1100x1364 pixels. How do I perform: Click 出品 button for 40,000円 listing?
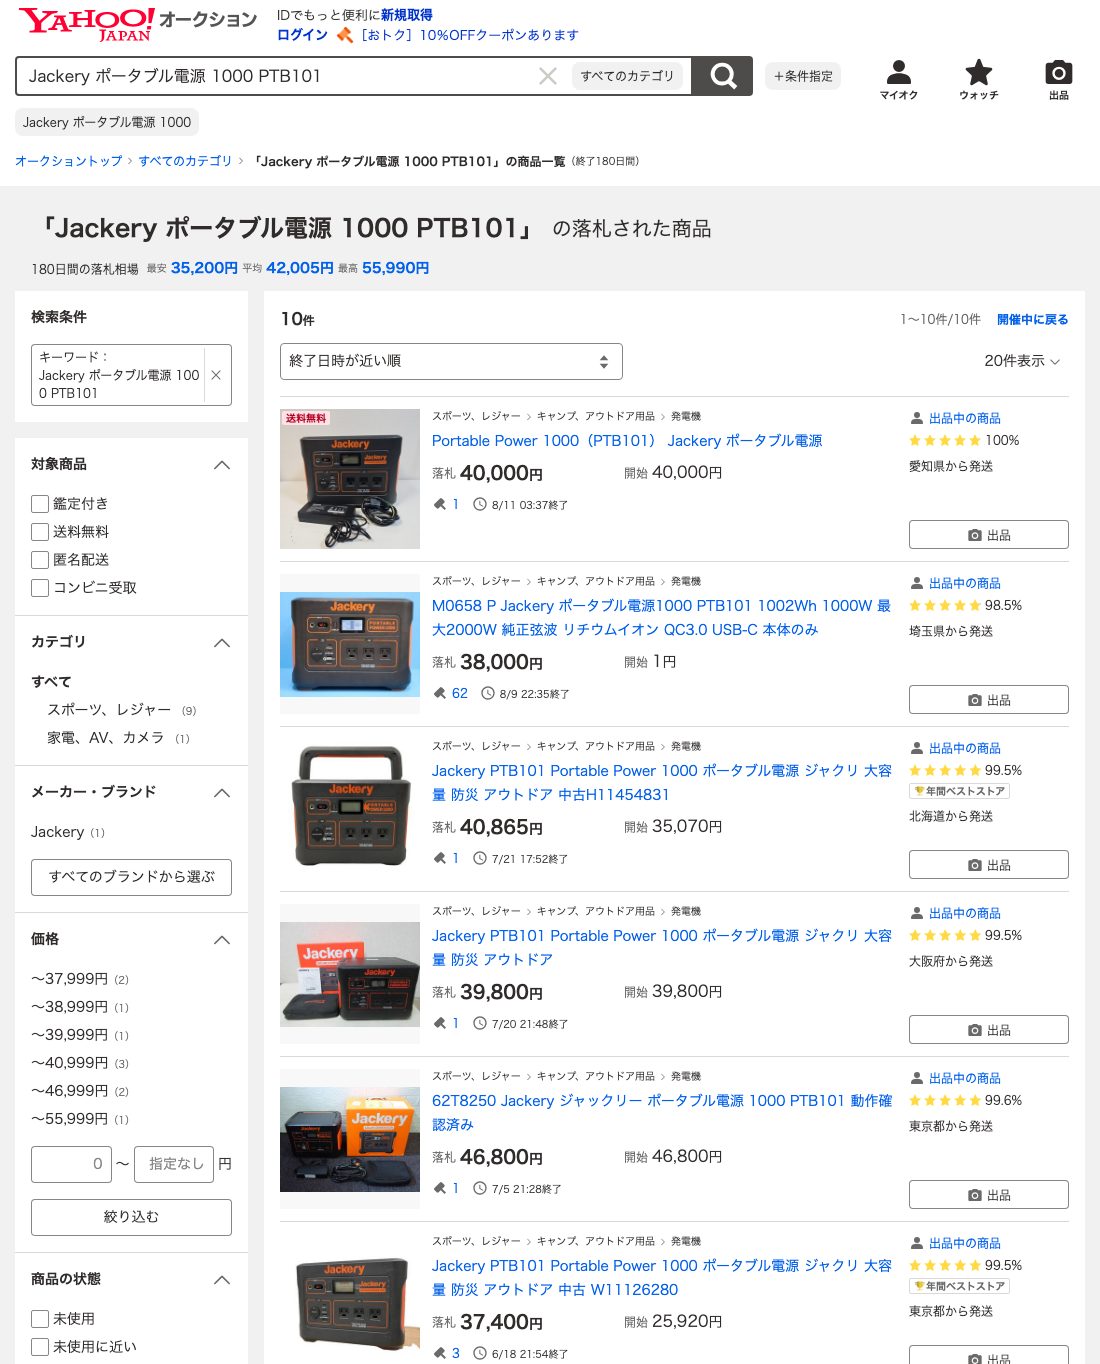tap(989, 535)
